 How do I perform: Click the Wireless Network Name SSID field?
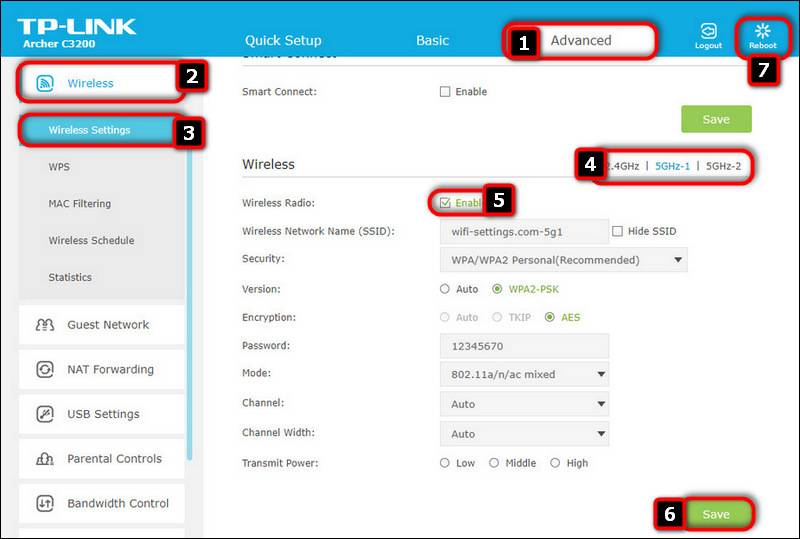(x=524, y=232)
